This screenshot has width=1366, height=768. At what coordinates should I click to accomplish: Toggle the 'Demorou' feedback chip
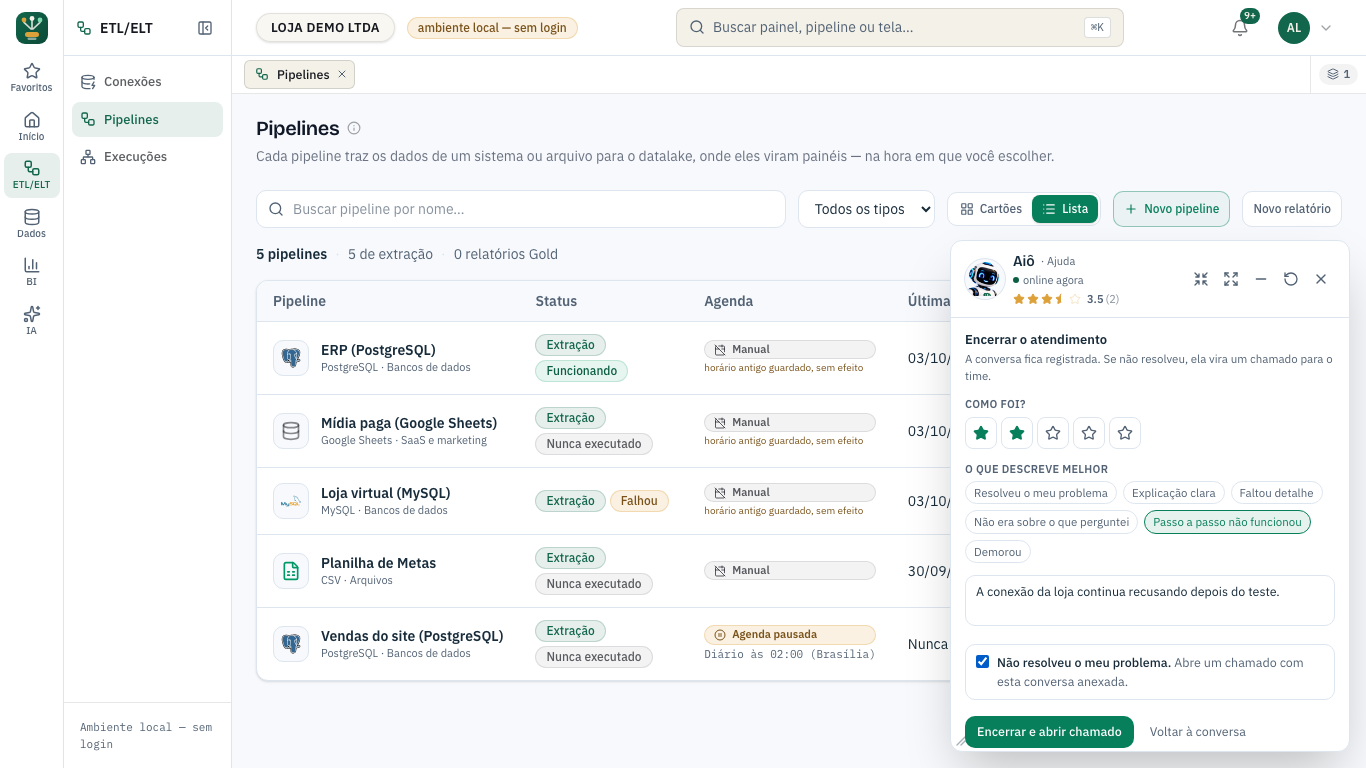click(998, 552)
